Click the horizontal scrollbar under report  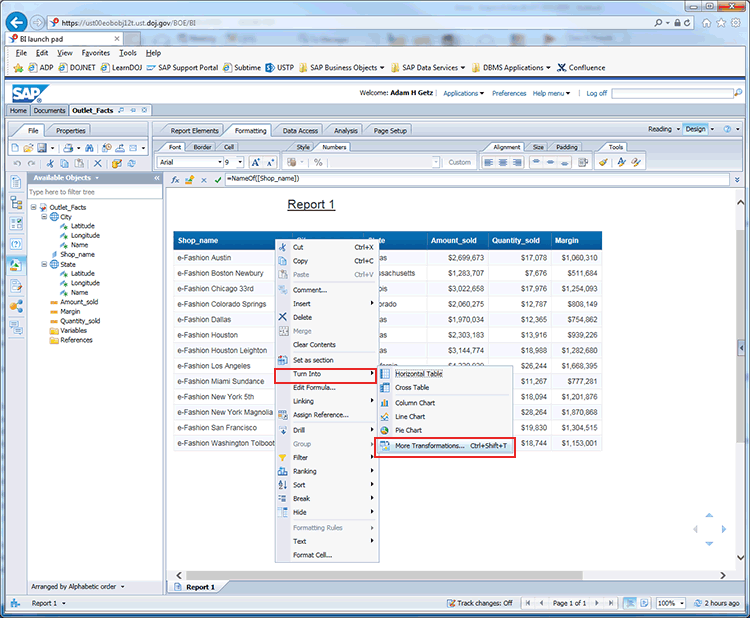[384, 575]
